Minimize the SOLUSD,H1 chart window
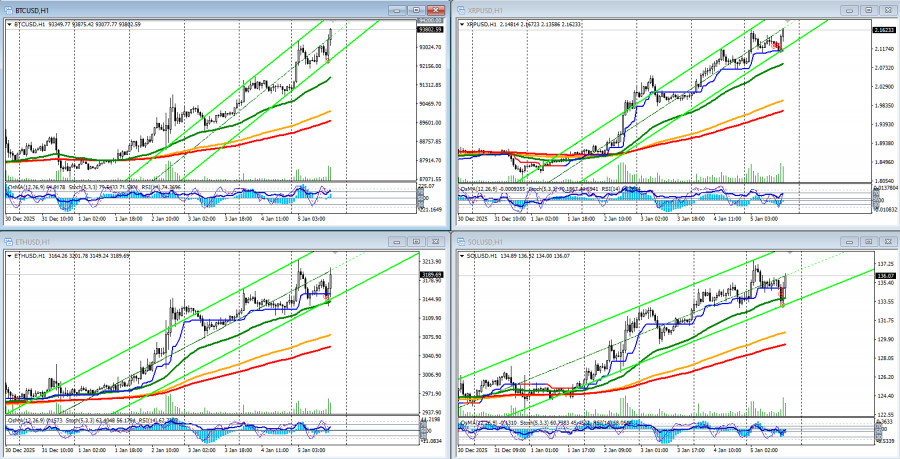This screenshot has height=459, width=900. pos(847,241)
